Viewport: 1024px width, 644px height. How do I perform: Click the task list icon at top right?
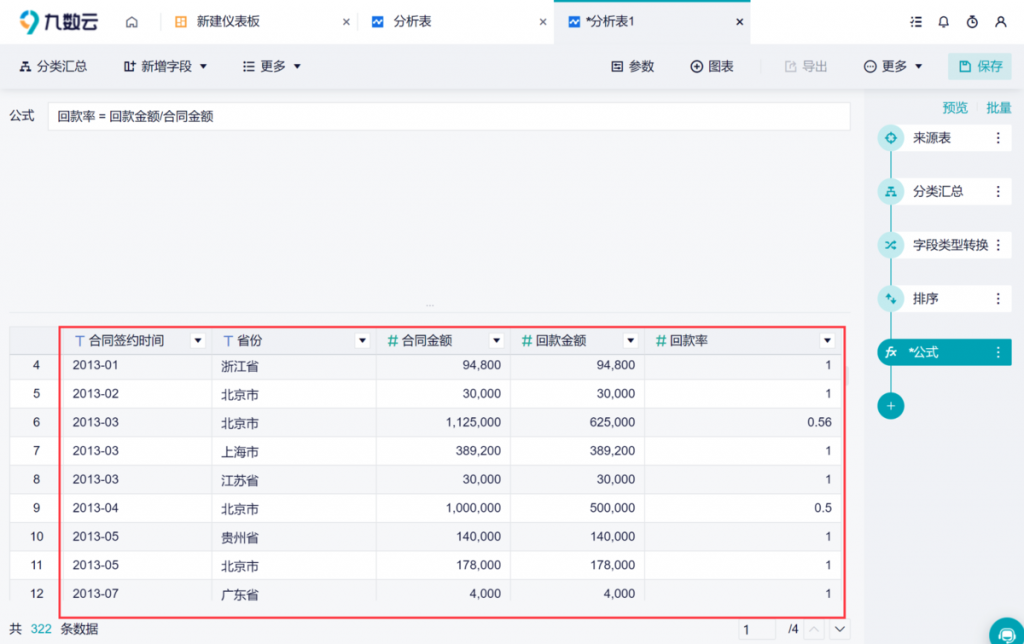click(915, 21)
